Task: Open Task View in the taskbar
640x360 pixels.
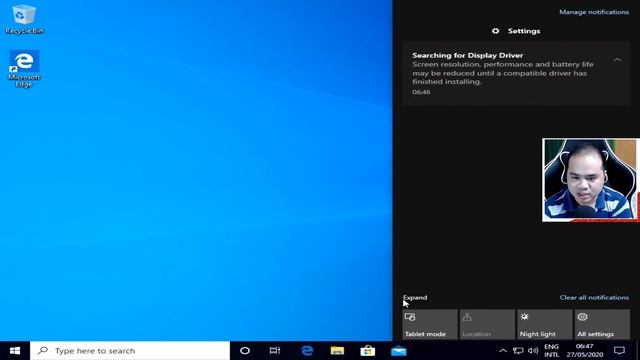Action: coord(275,351)
